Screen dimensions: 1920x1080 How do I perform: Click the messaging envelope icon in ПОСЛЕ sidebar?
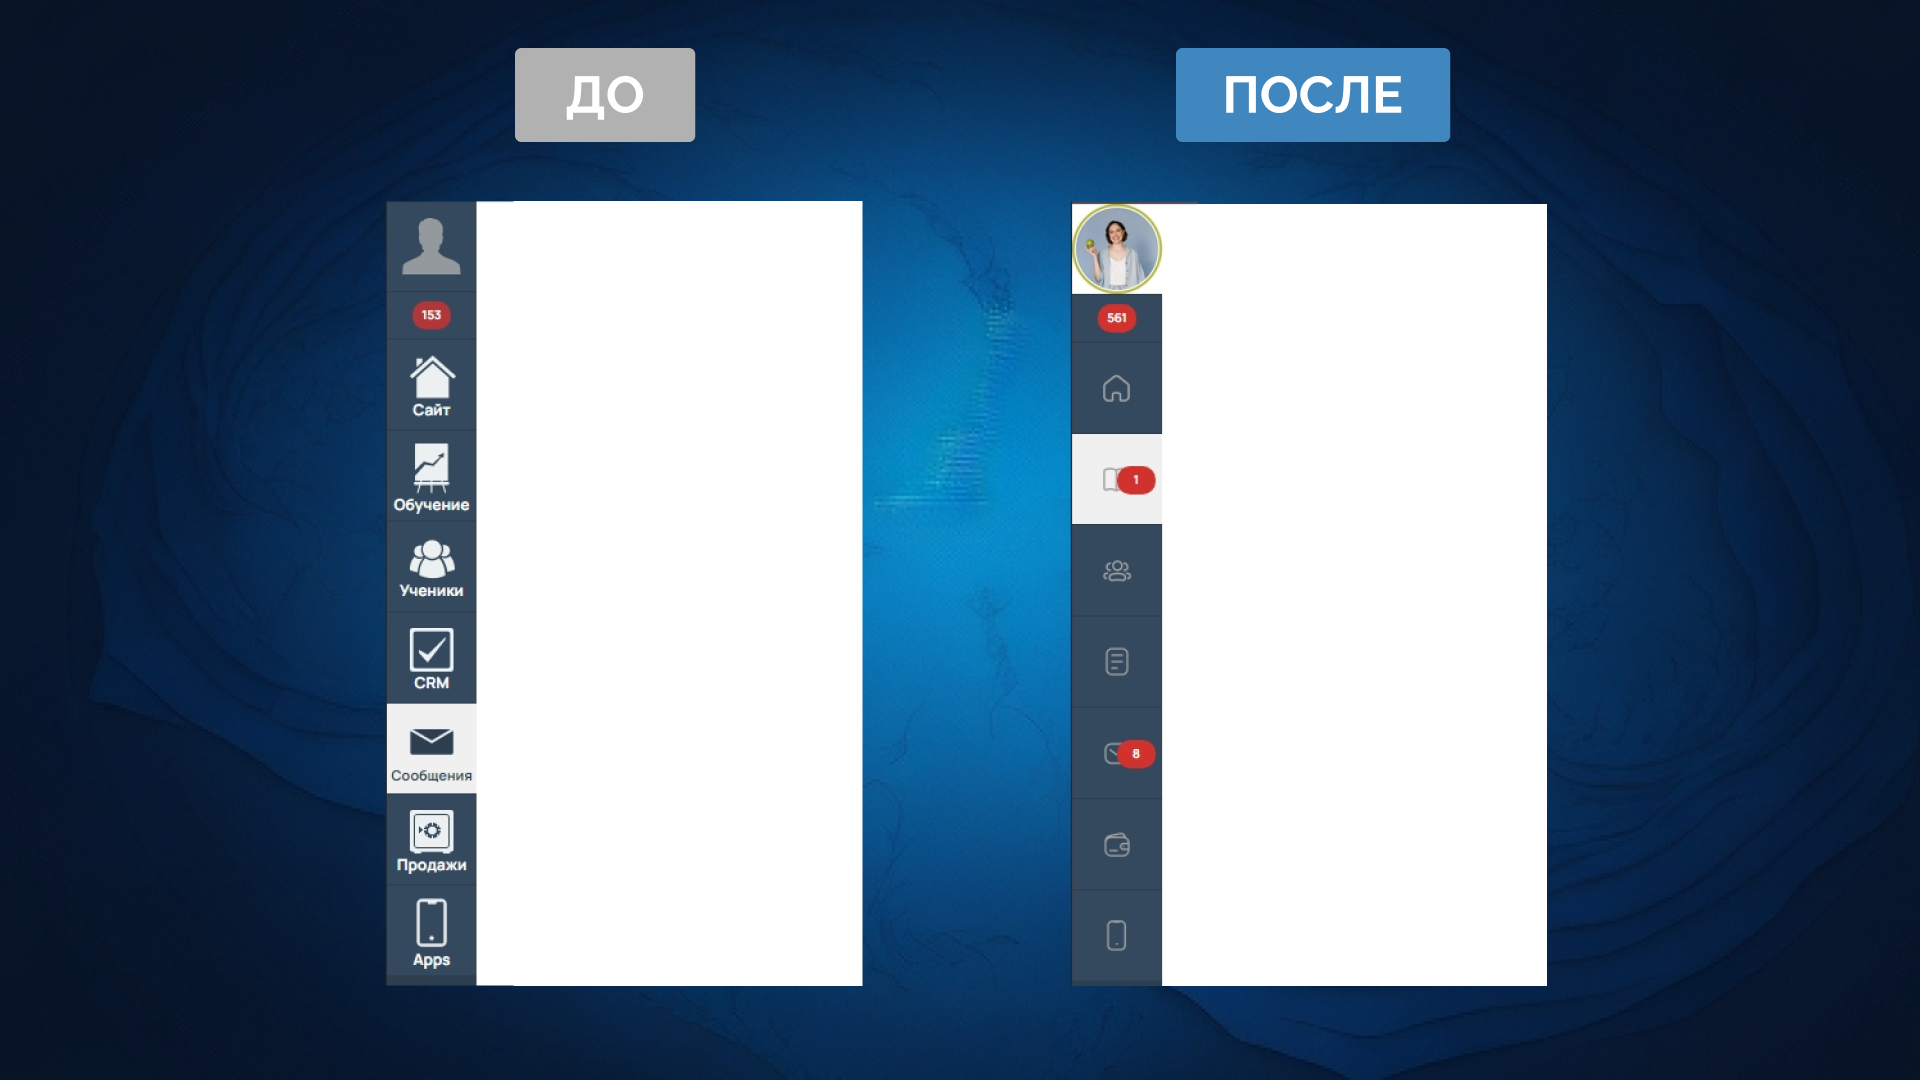(1117, 752)
